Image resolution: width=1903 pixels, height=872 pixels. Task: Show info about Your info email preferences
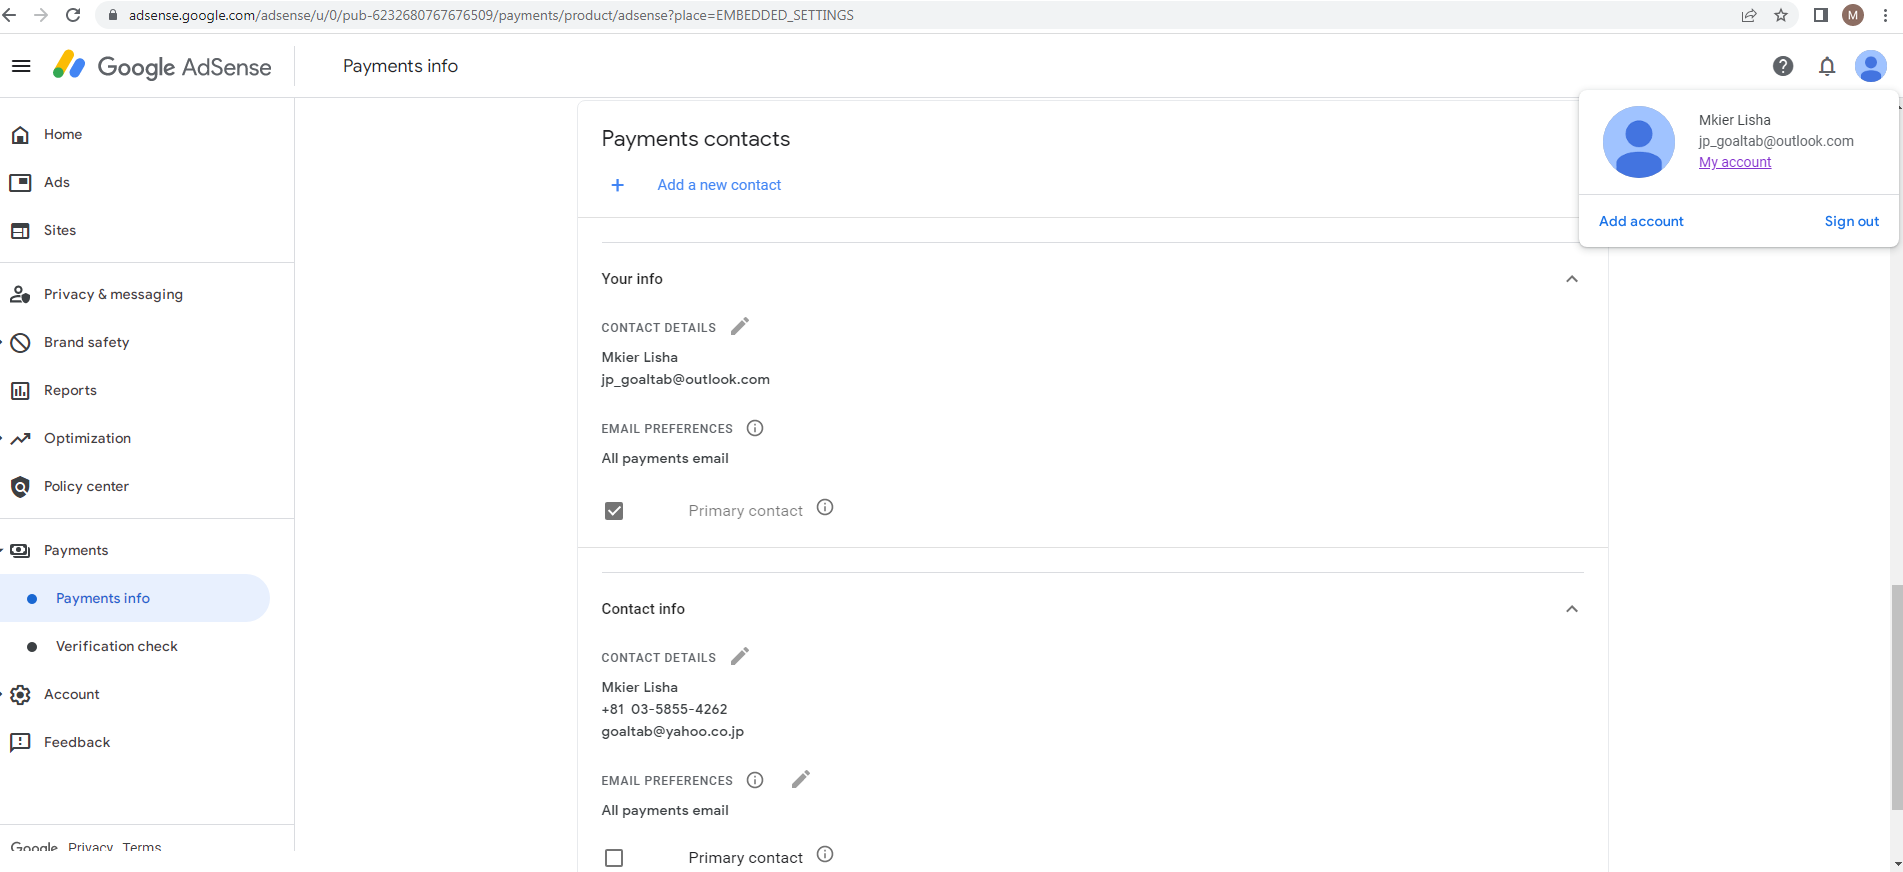755,429
